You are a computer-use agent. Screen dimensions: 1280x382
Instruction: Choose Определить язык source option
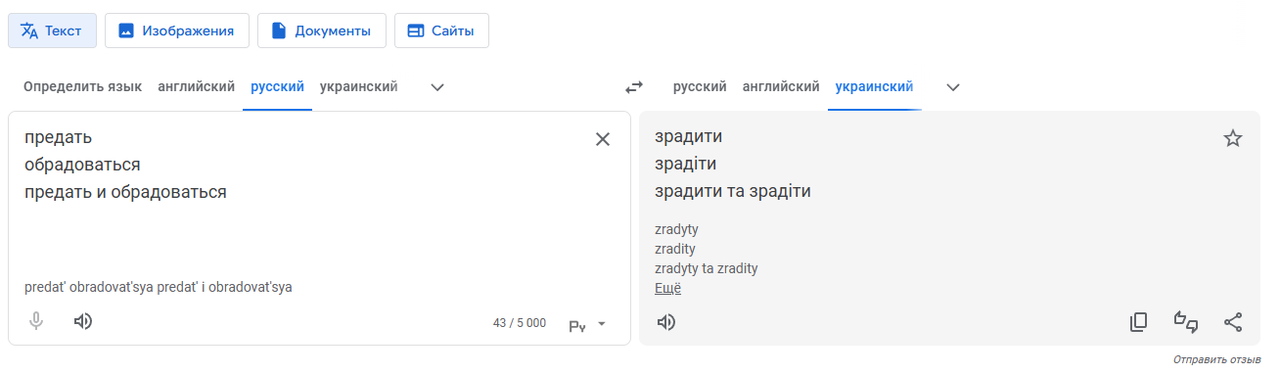click(83, 87)
